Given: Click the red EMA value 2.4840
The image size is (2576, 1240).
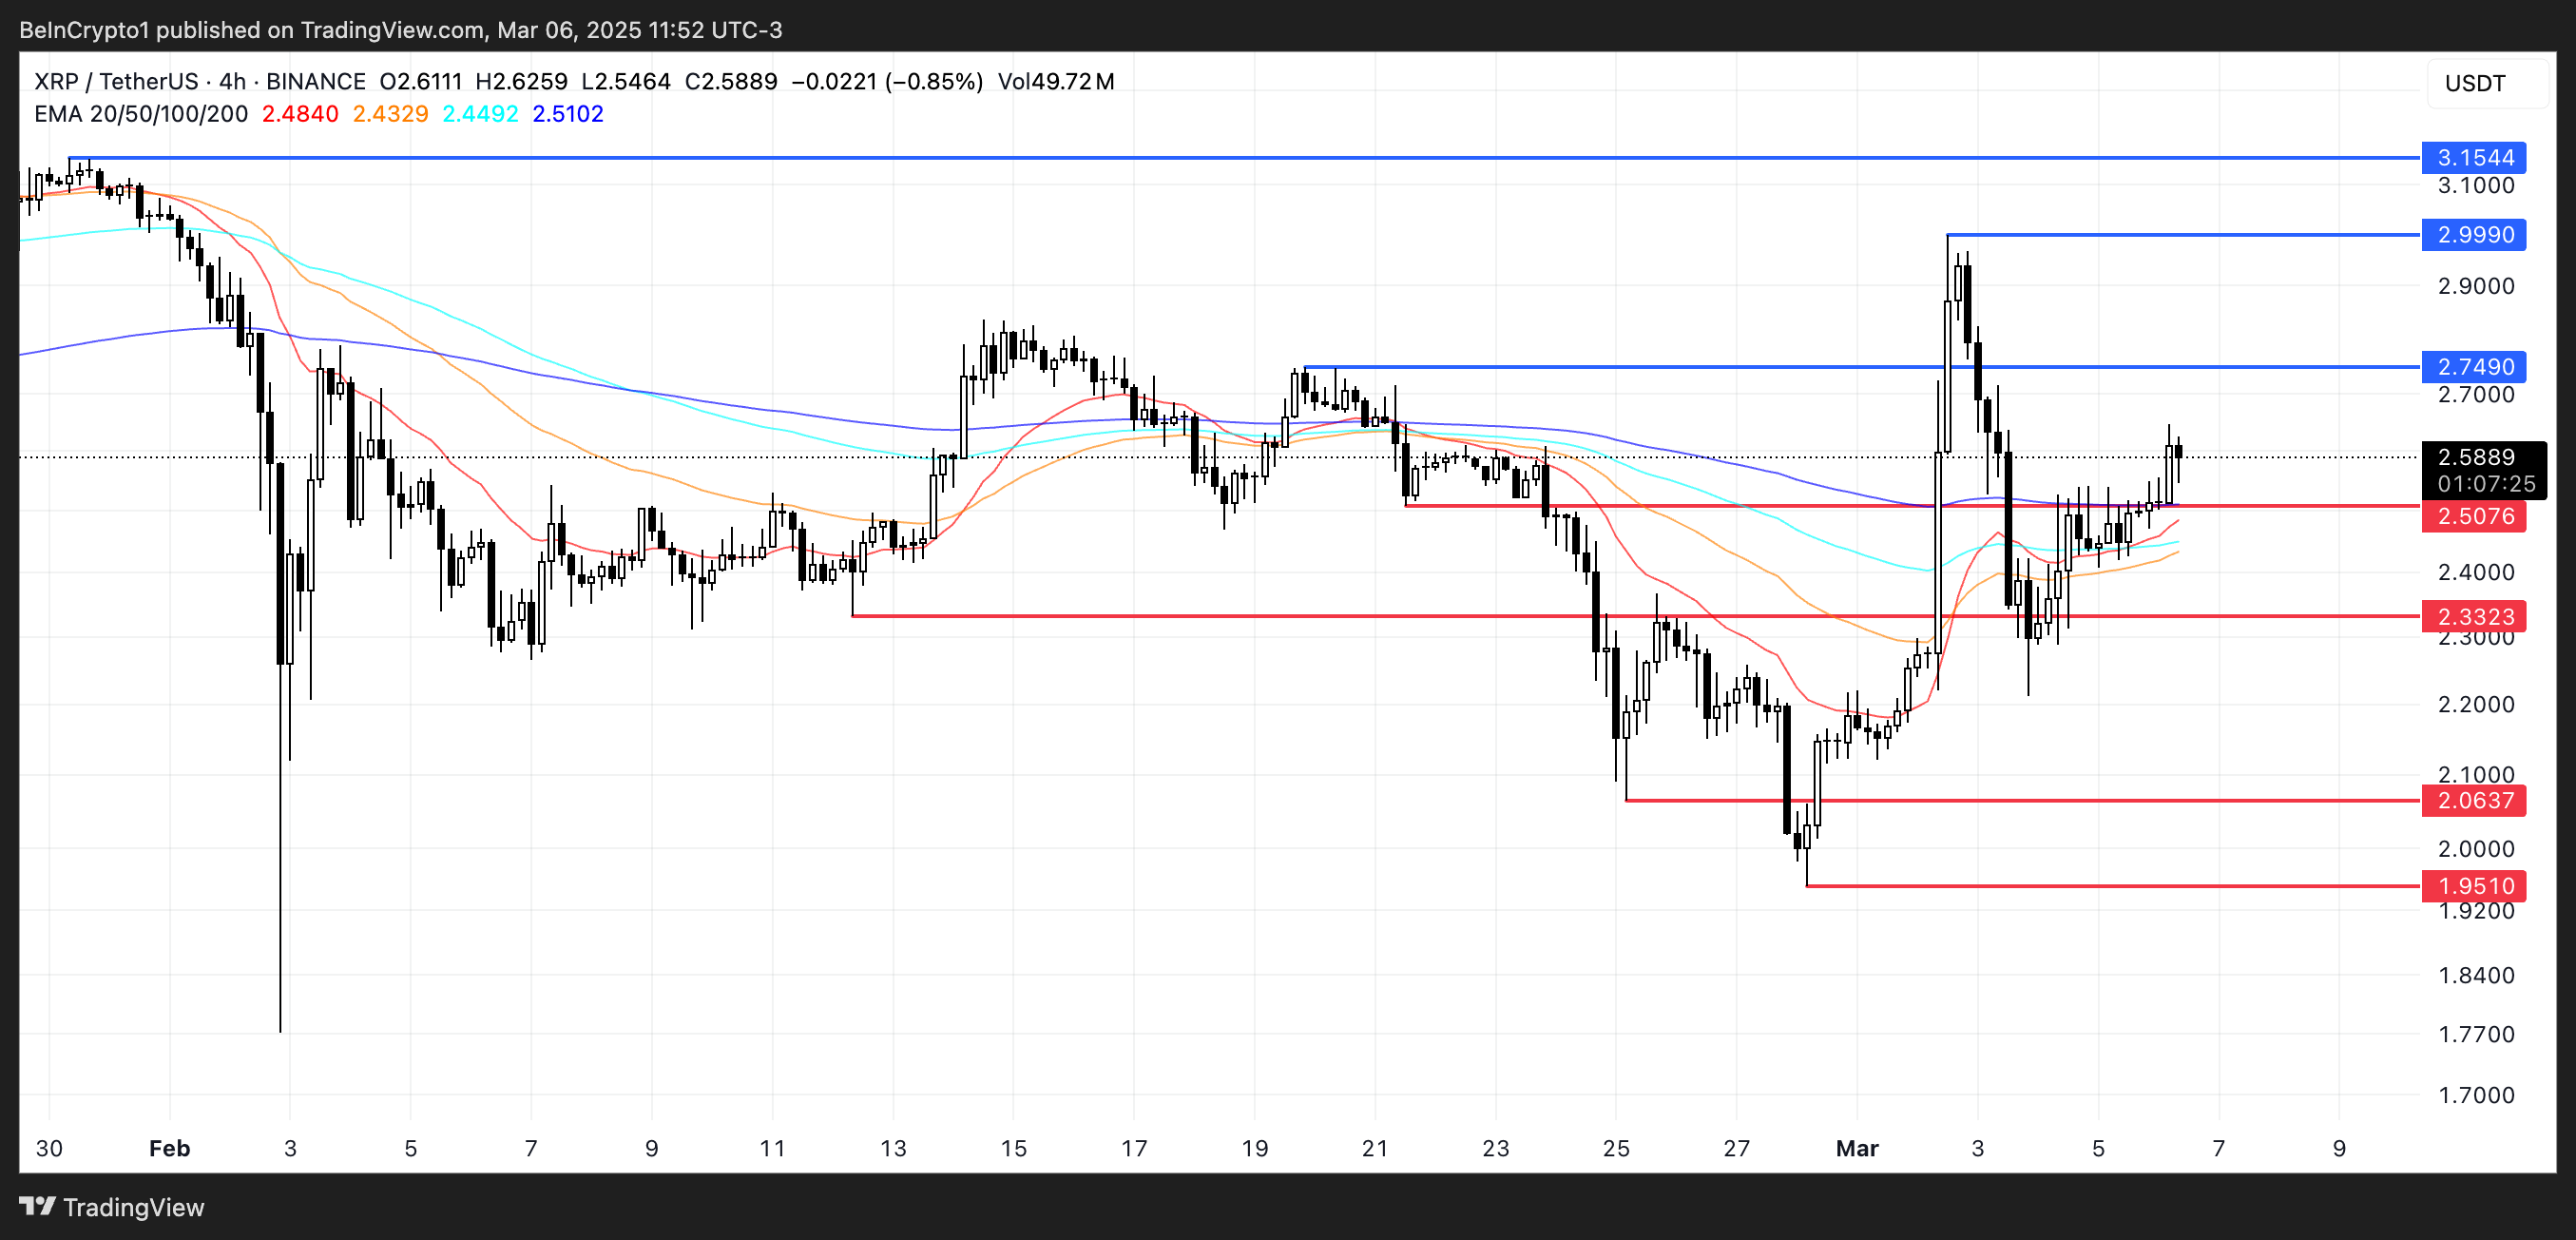Looking at the screenshot, I should pyautogui.click(x=300, y=114).
